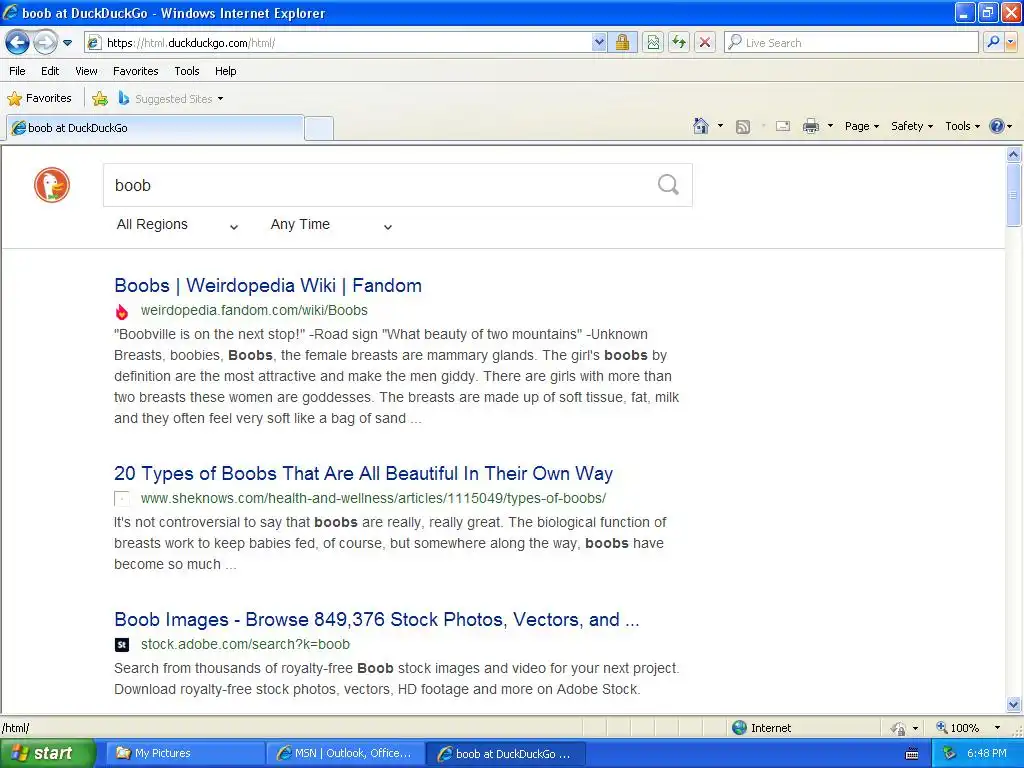Viewport: 1024px width, 768px height.
Task: Expand the Print options dropdown arrow
Action: 830,126
